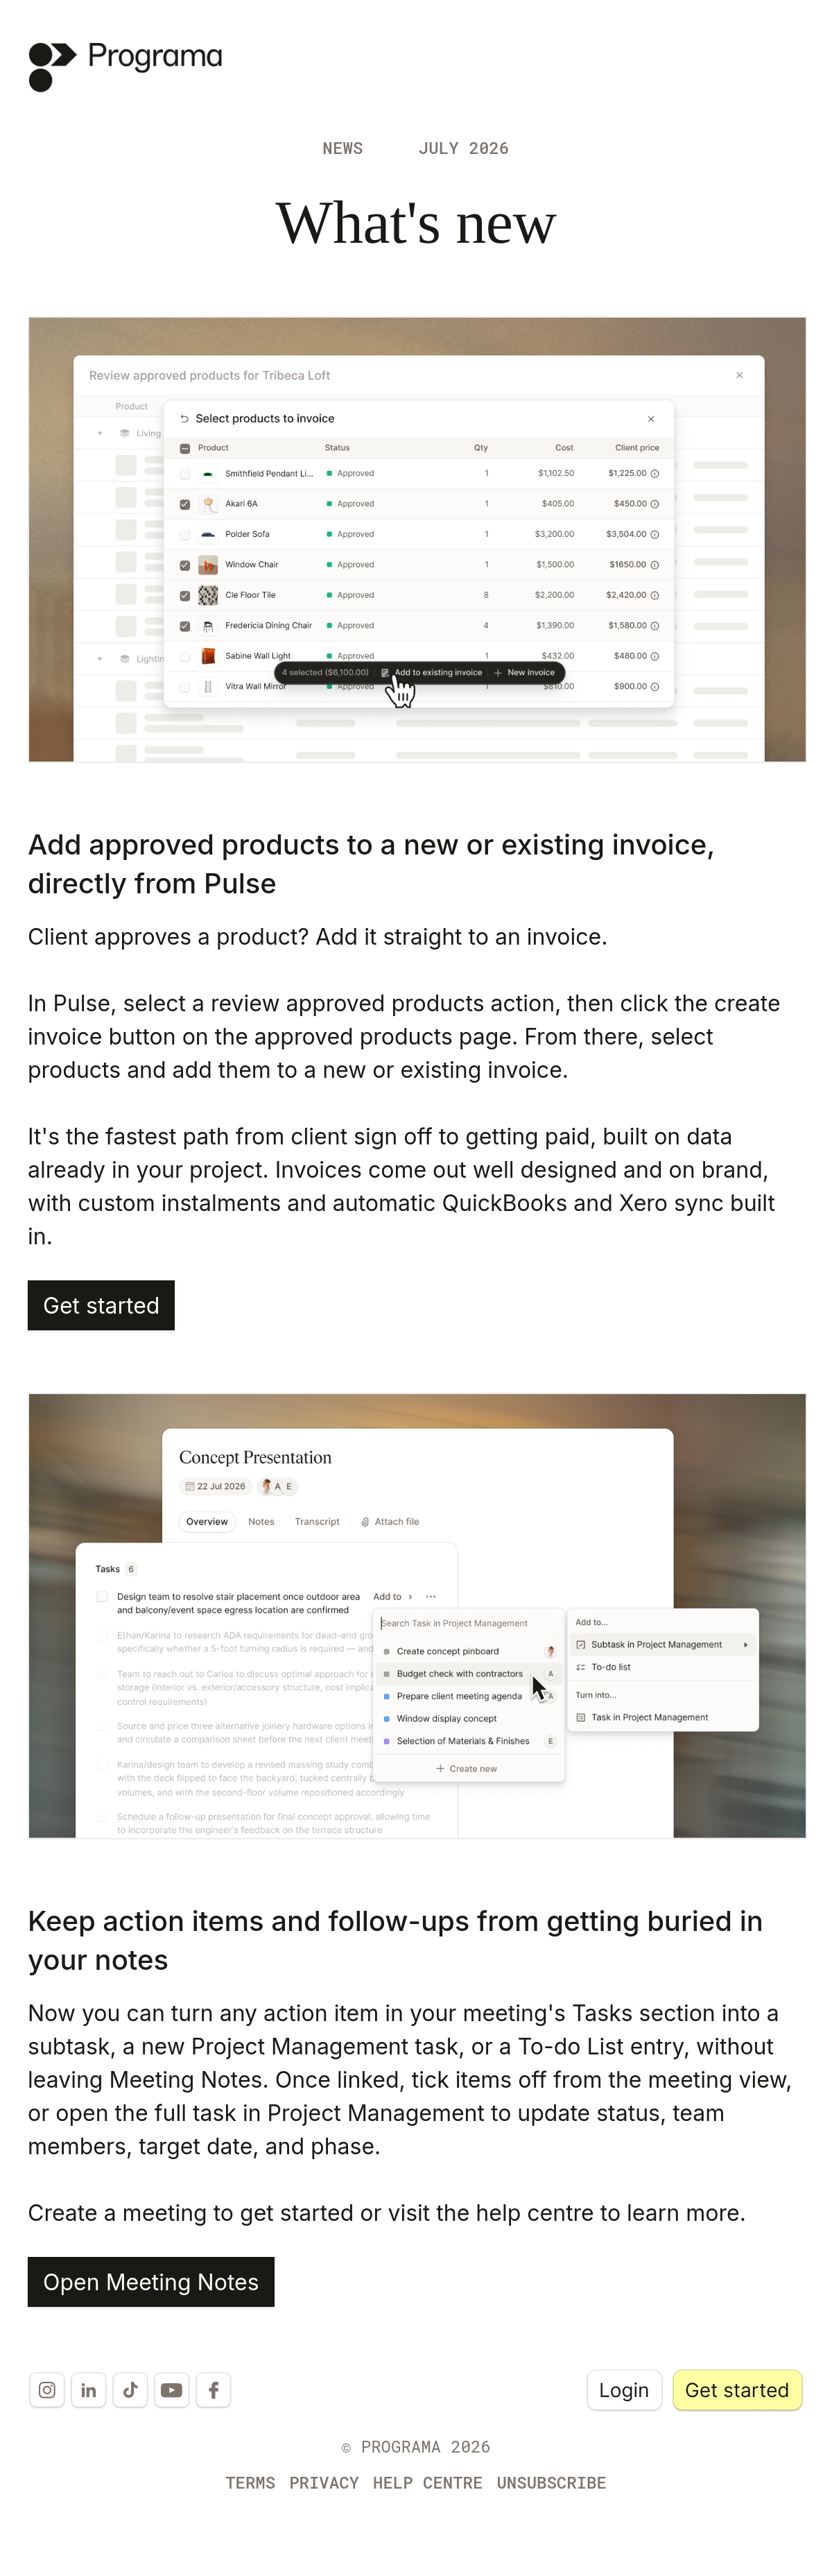This screenshot has height=2576, width=832.
Task: Open the TikTok social icon
Action: 130,2389
